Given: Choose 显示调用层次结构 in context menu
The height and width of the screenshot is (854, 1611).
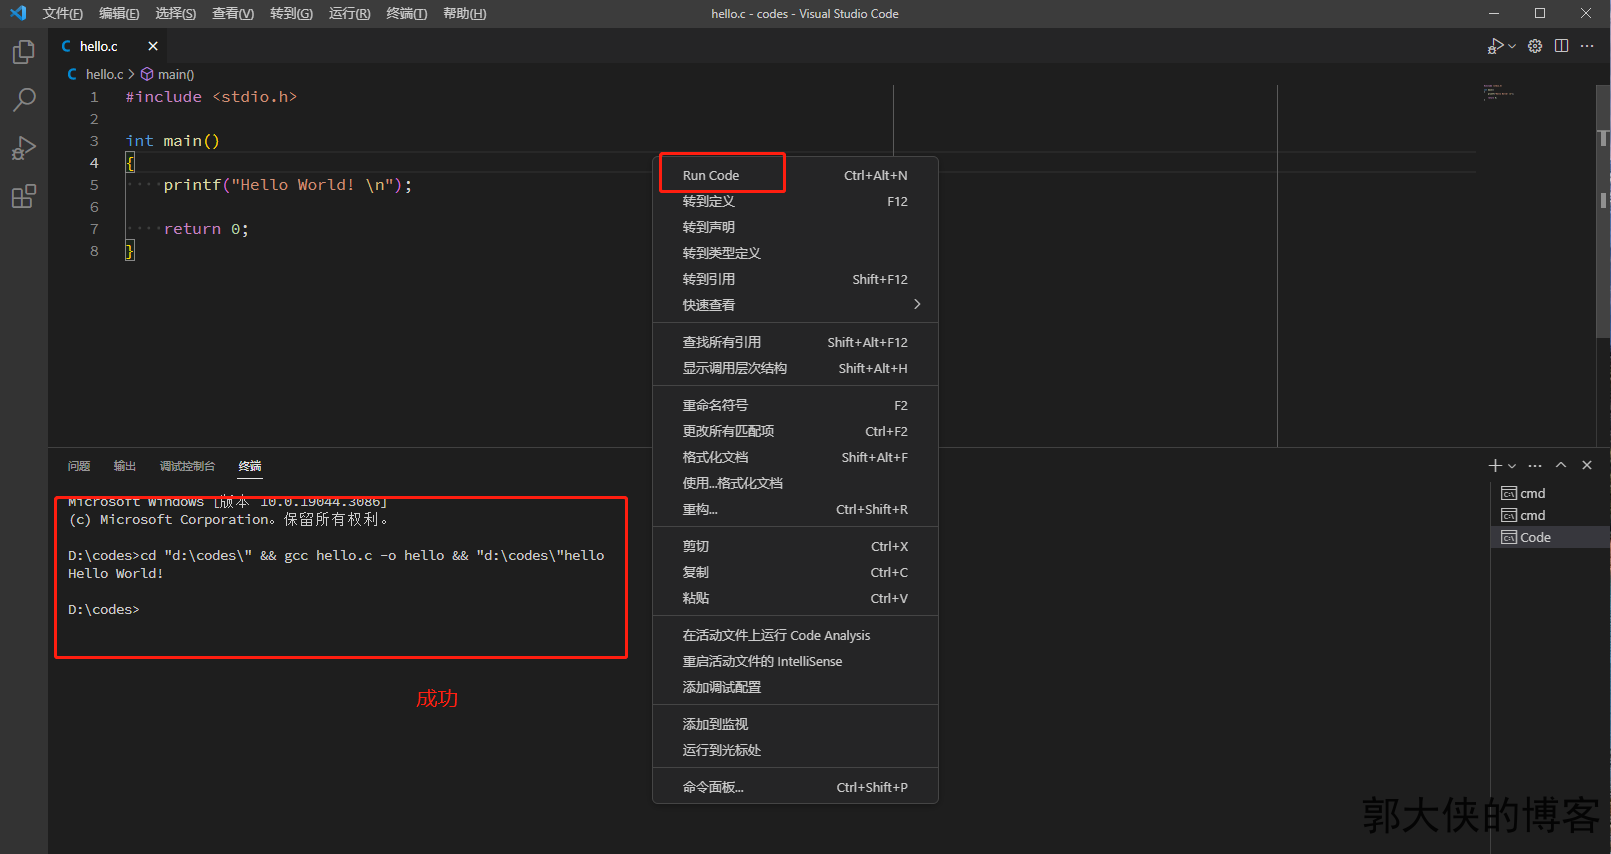Looking at the screenshot, I should tap(795, 368).
